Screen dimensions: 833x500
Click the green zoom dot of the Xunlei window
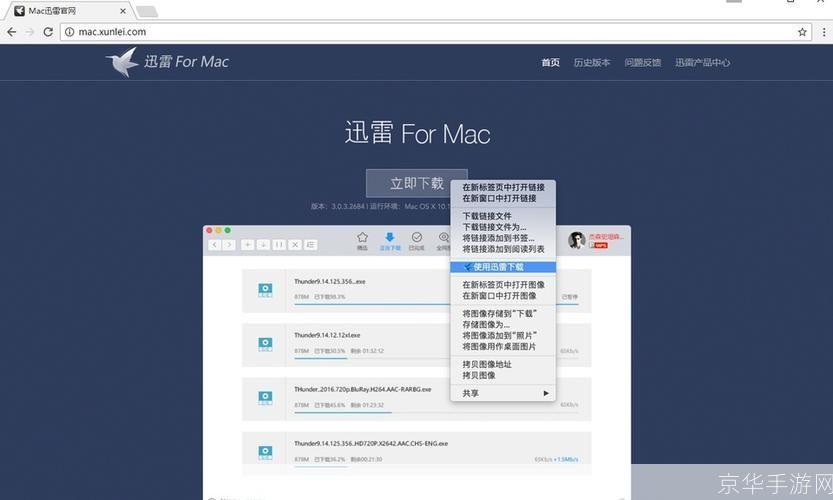pos(227,230)
